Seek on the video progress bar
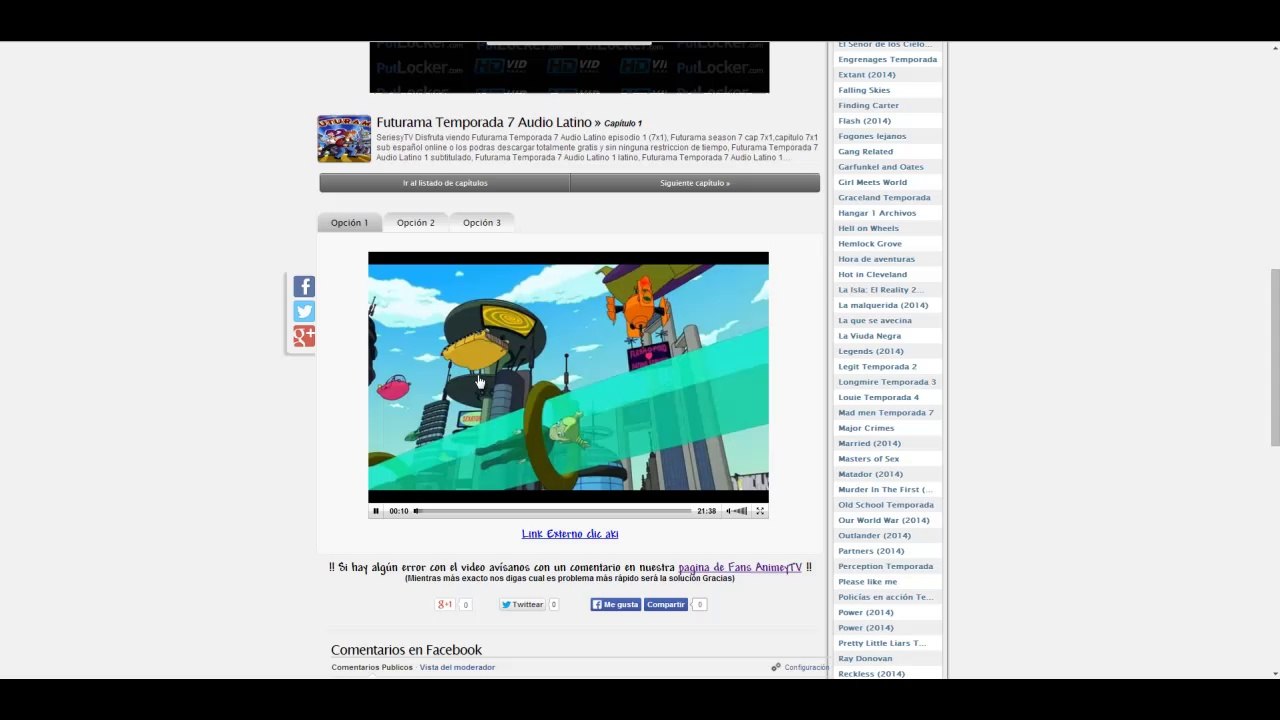1280x720 pixels. 553,511
